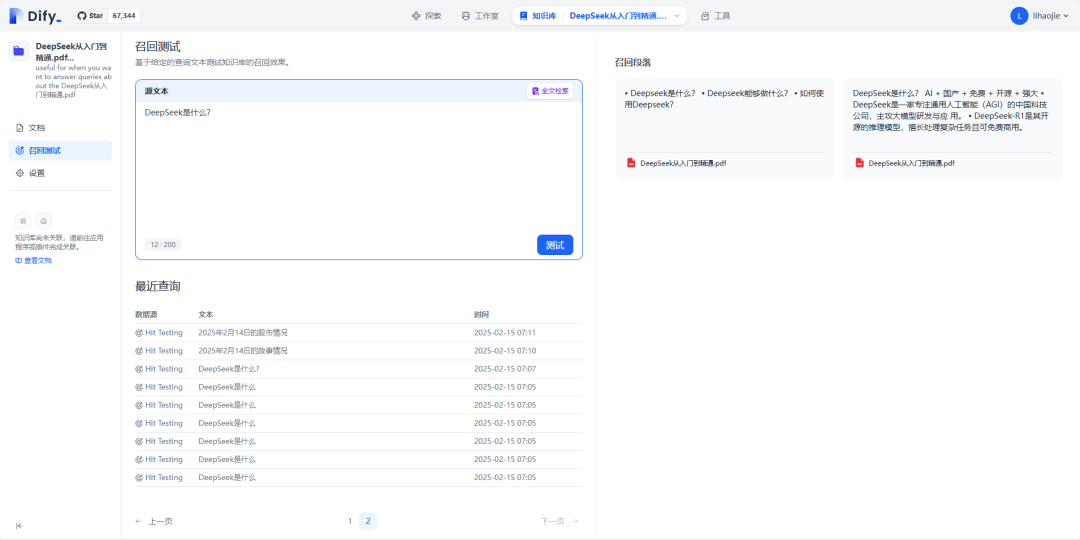Open the second recalled paragraph card about AGI
The width and height of the screenshot is (1080, 540).
click(x=952, y=128)
